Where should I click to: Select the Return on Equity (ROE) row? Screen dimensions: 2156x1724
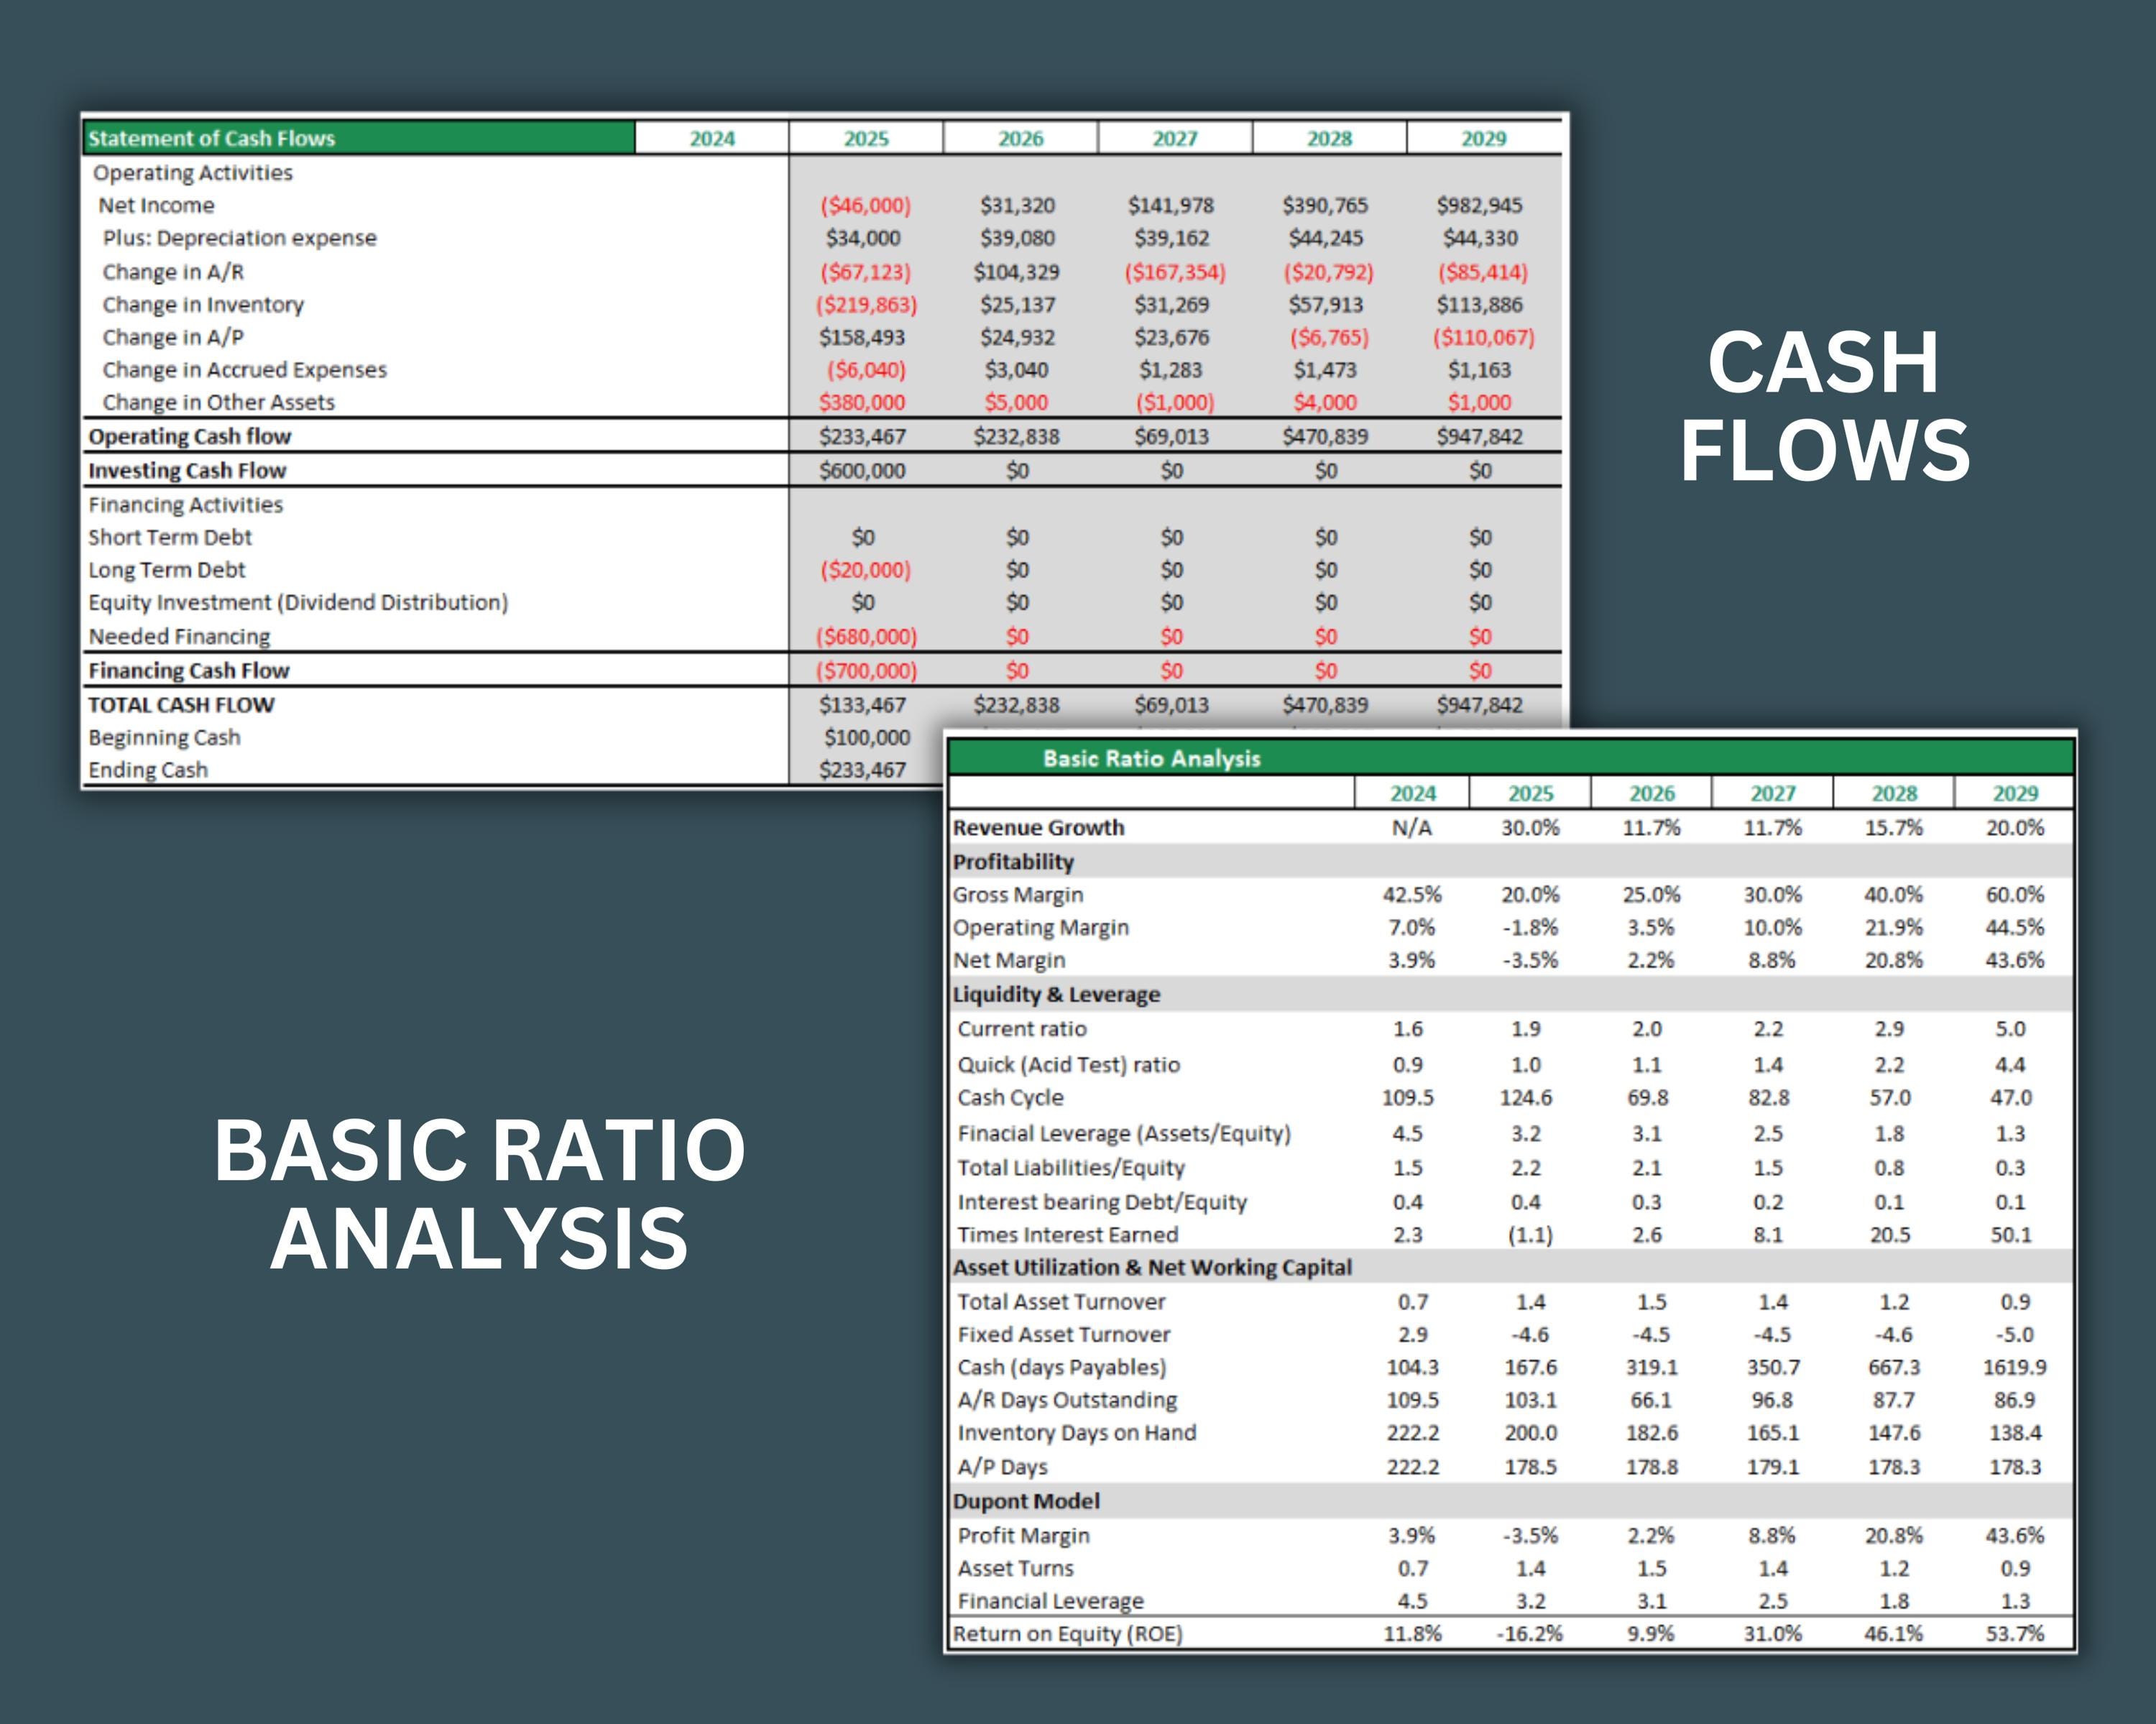(1070, 1634)
